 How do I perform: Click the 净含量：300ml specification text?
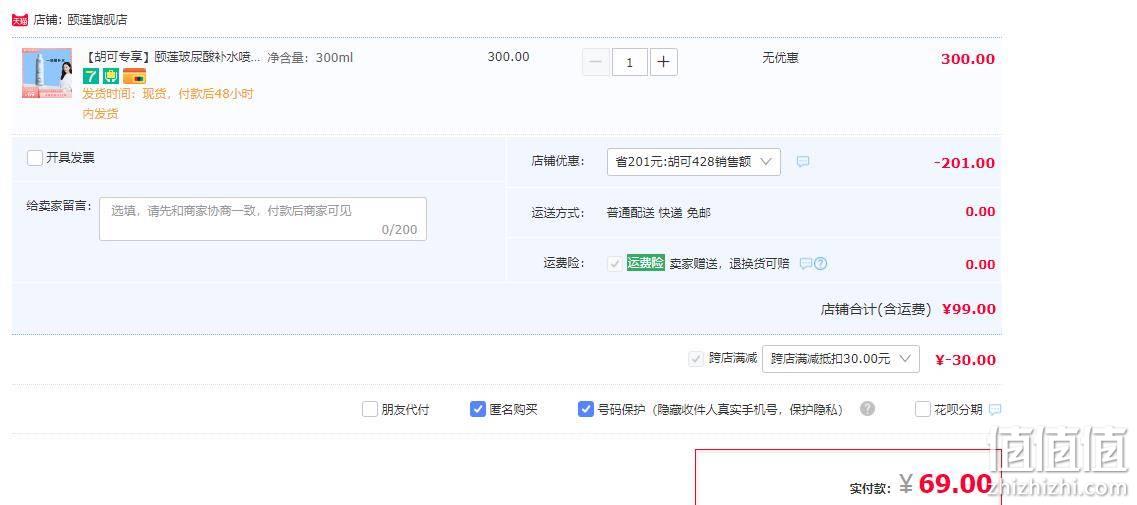pyautogui.click(x=310, y=57)
